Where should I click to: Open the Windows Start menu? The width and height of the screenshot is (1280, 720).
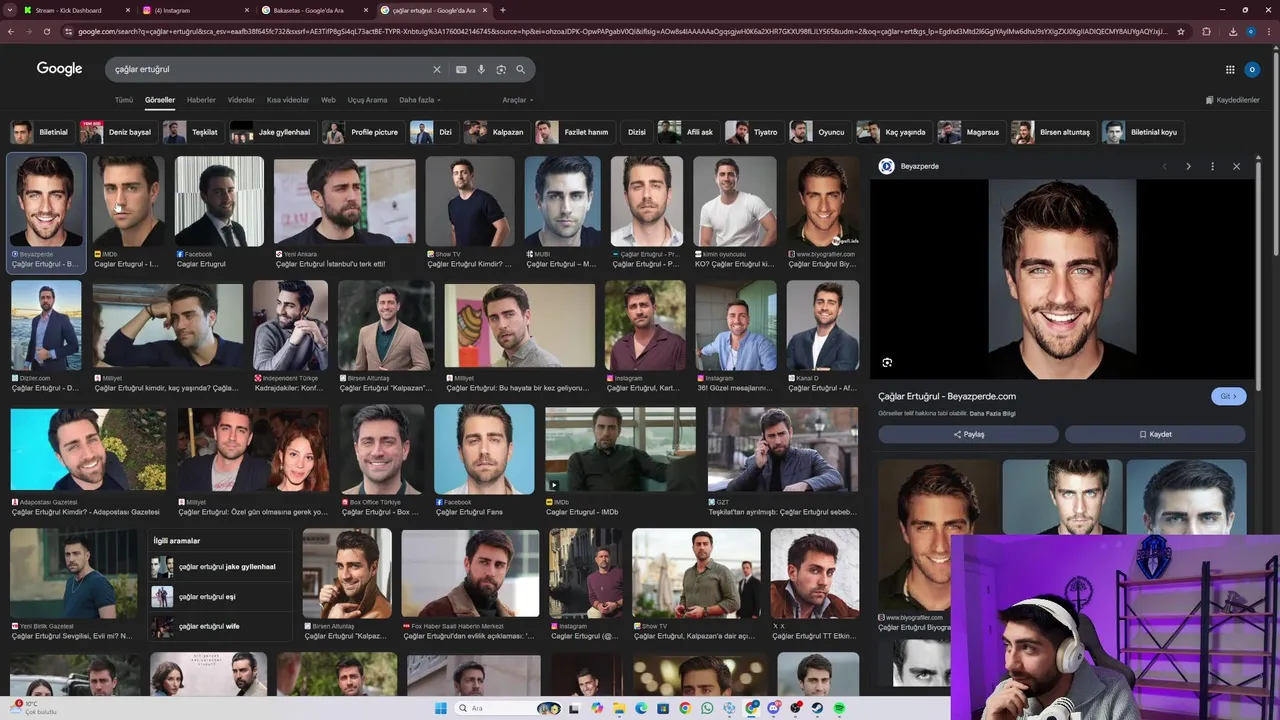click(x=441, y=708)
